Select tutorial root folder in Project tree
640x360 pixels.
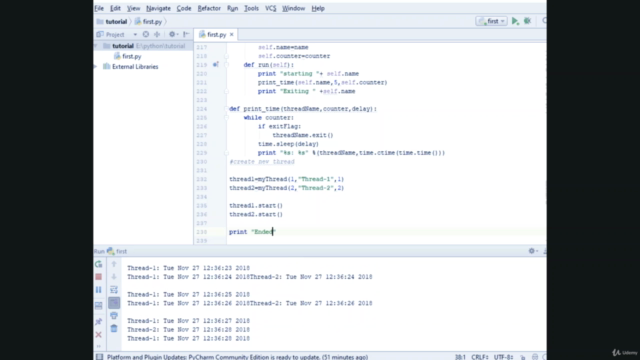coord(123,46)
